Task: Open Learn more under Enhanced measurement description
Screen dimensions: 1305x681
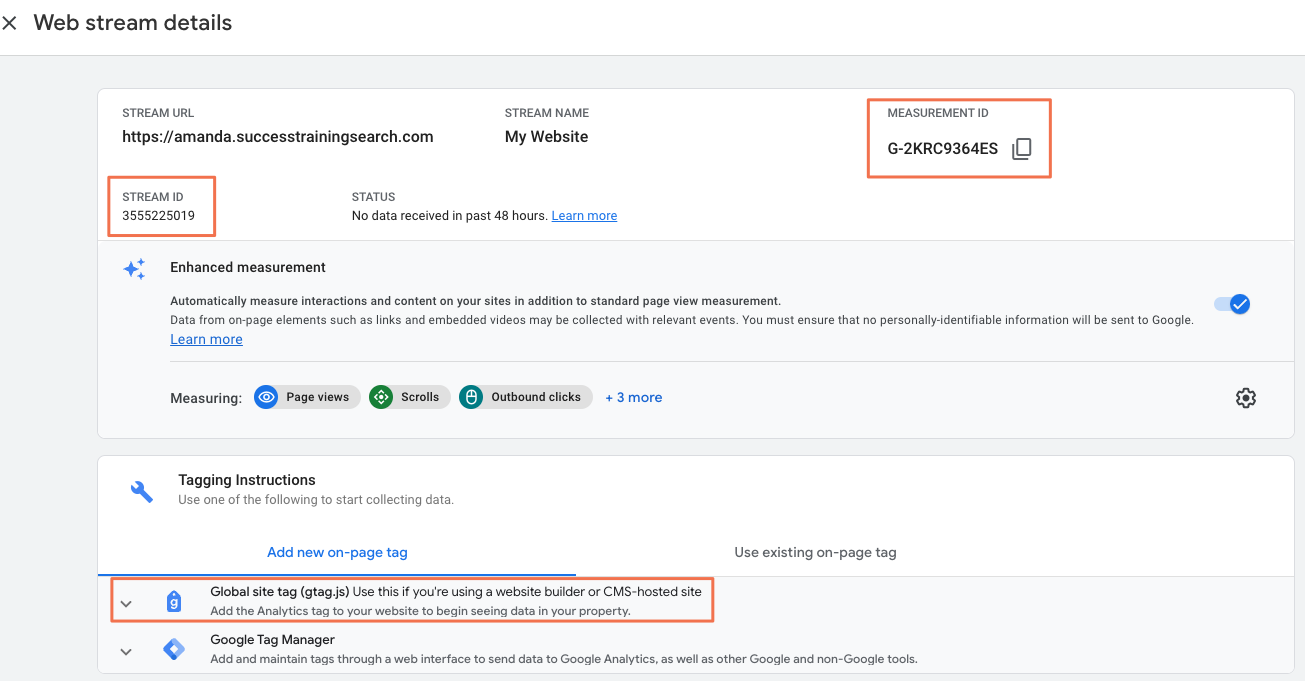Action: click(206, 339)
